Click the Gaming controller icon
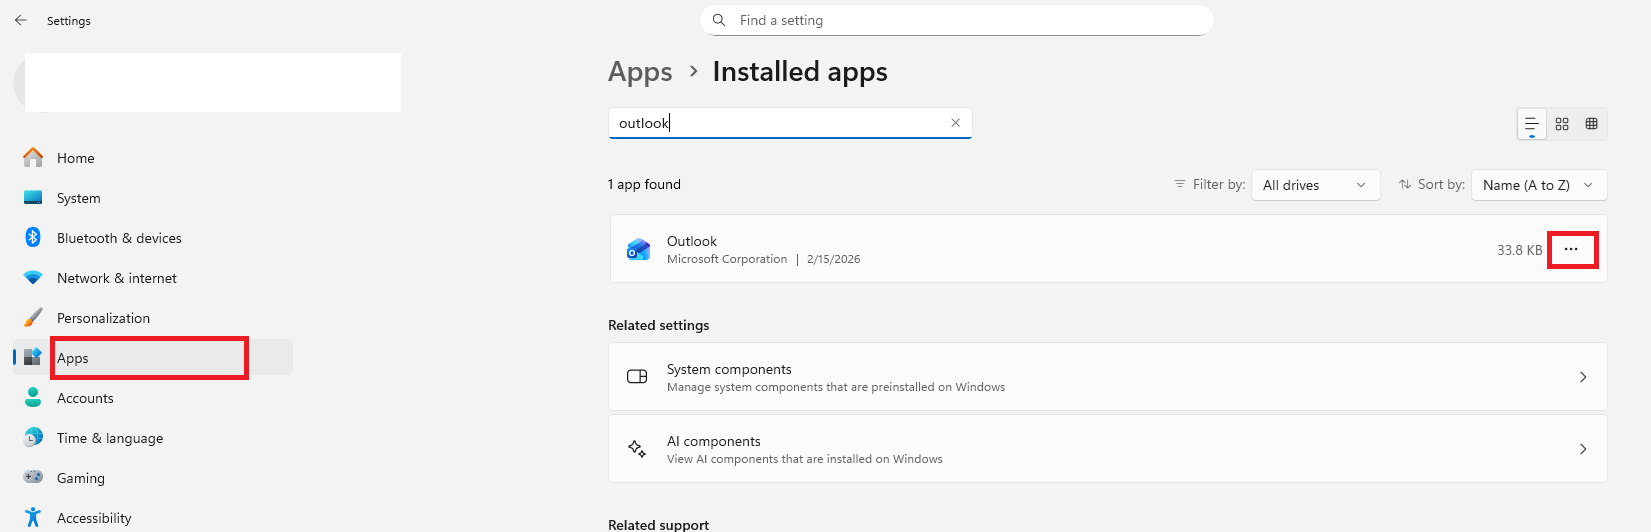 pyautogui.click(x=33, y=477)
